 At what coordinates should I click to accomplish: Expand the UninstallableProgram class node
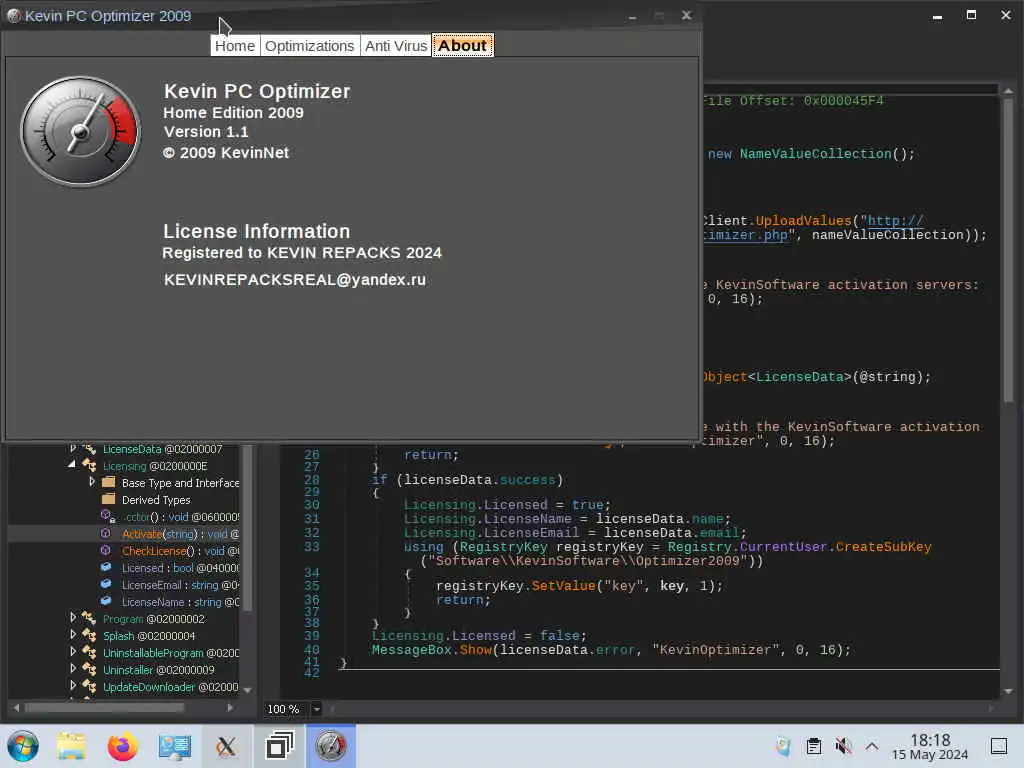click(73, 651)
